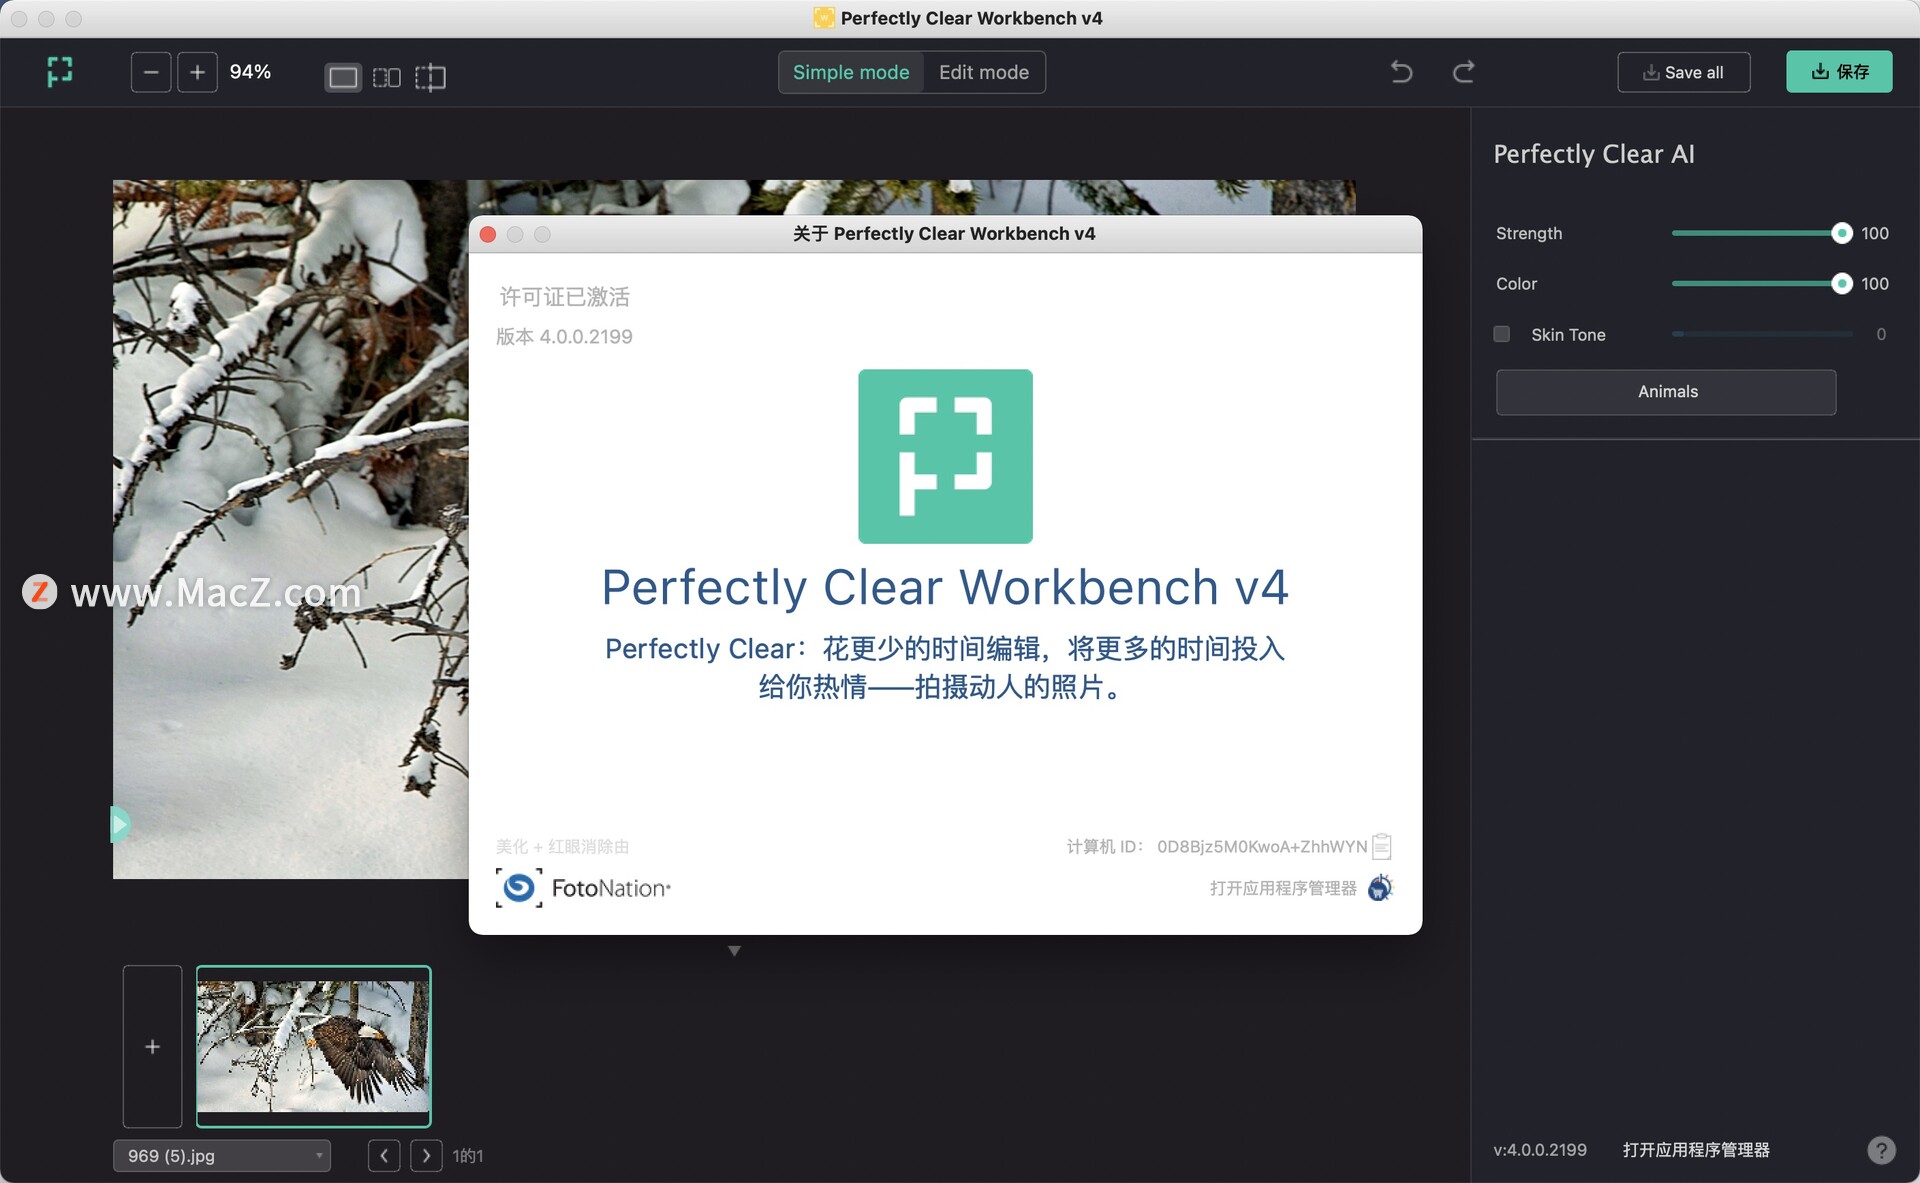Screen dimensions: 1920x1183
Task: Click the Perfectly Clear logo icon in toolbar
Action: click(x=60, y=72)
